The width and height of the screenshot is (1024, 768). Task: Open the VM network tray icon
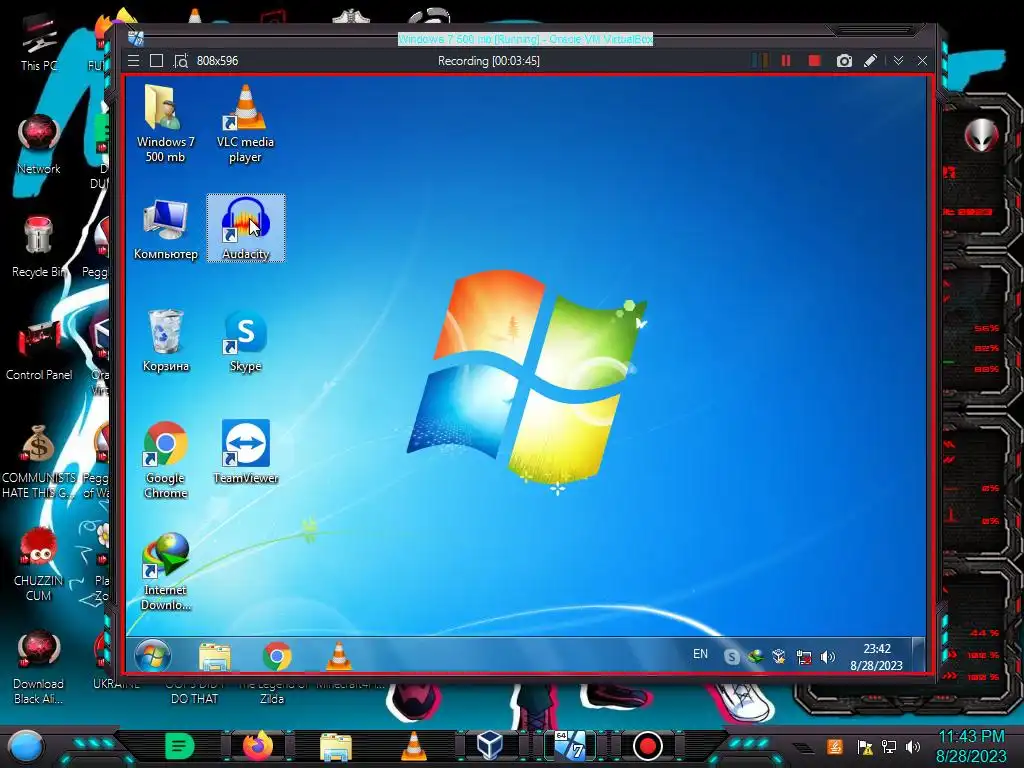pos(804,657)
